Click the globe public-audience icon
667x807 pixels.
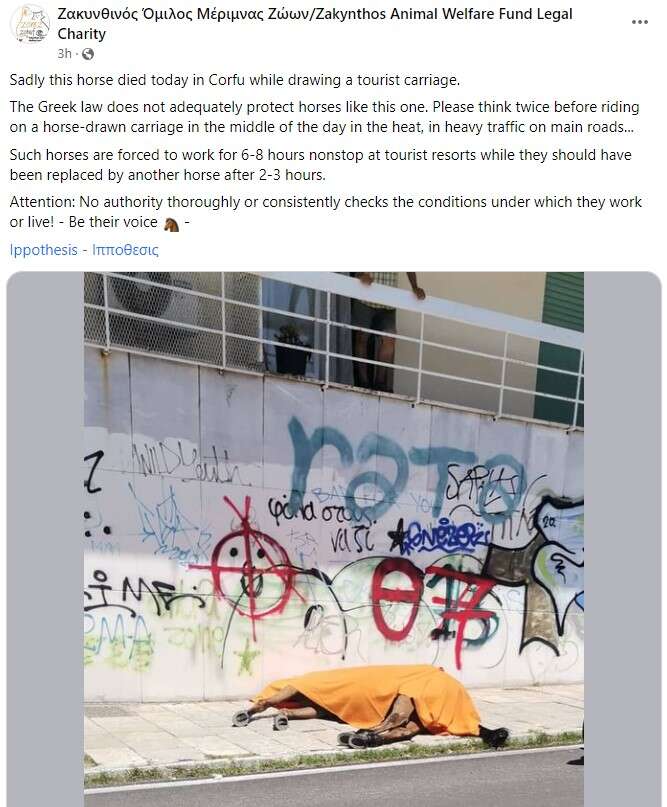point(88,54)
